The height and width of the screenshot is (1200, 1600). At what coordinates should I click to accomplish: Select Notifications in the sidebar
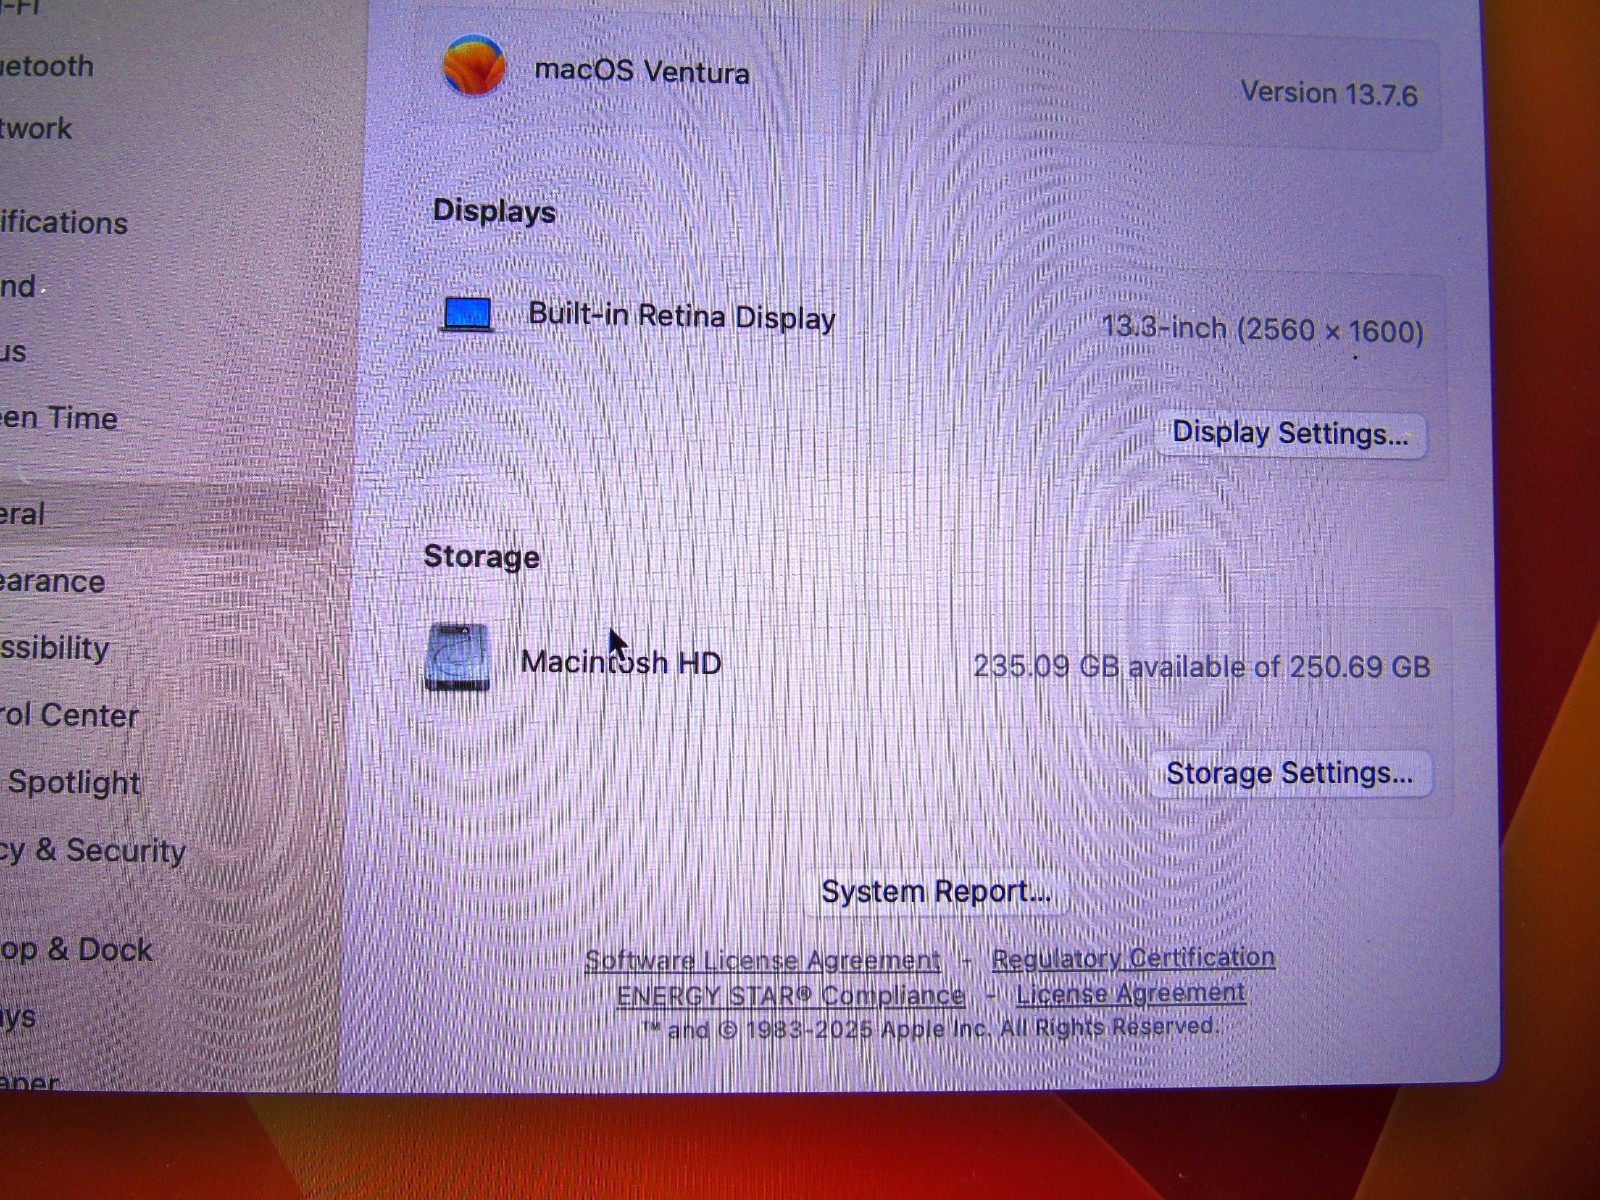64,222
